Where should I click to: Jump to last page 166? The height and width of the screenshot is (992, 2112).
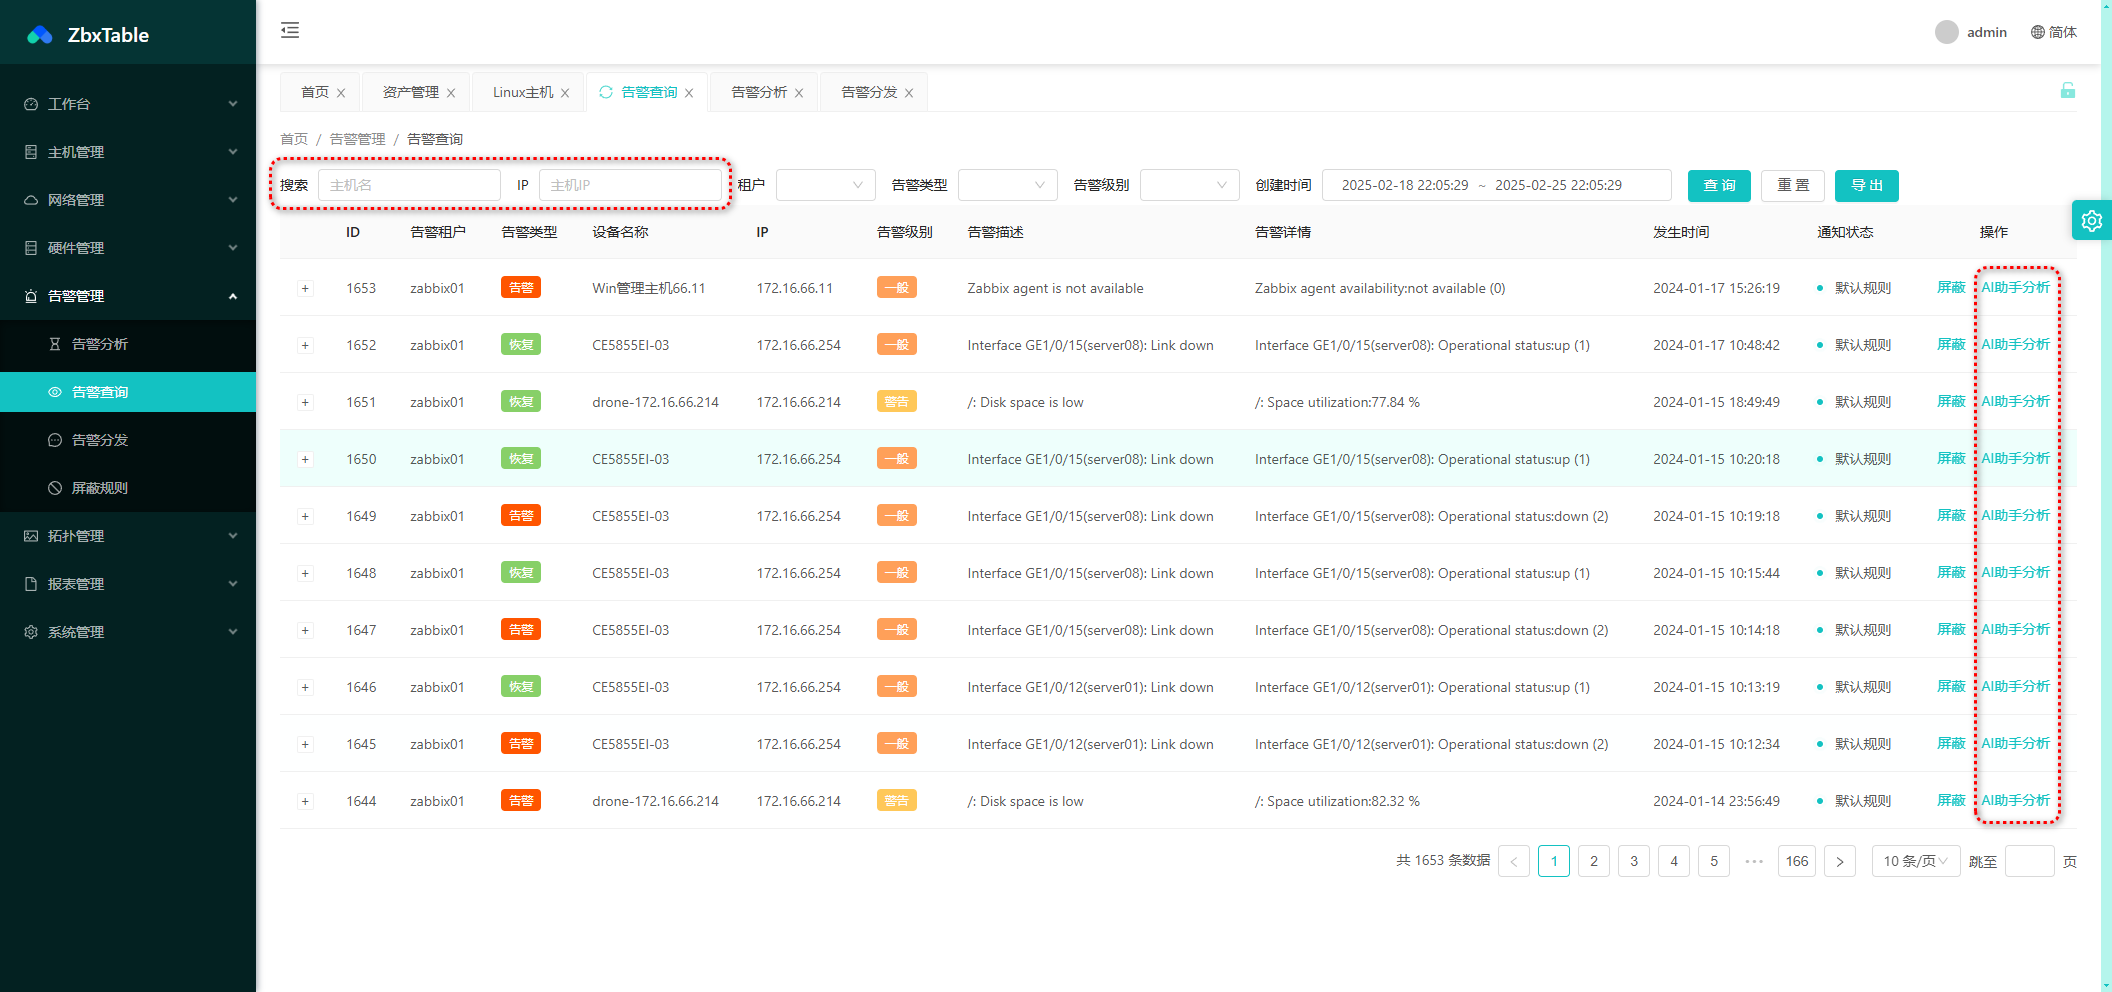pos(1797,861)
